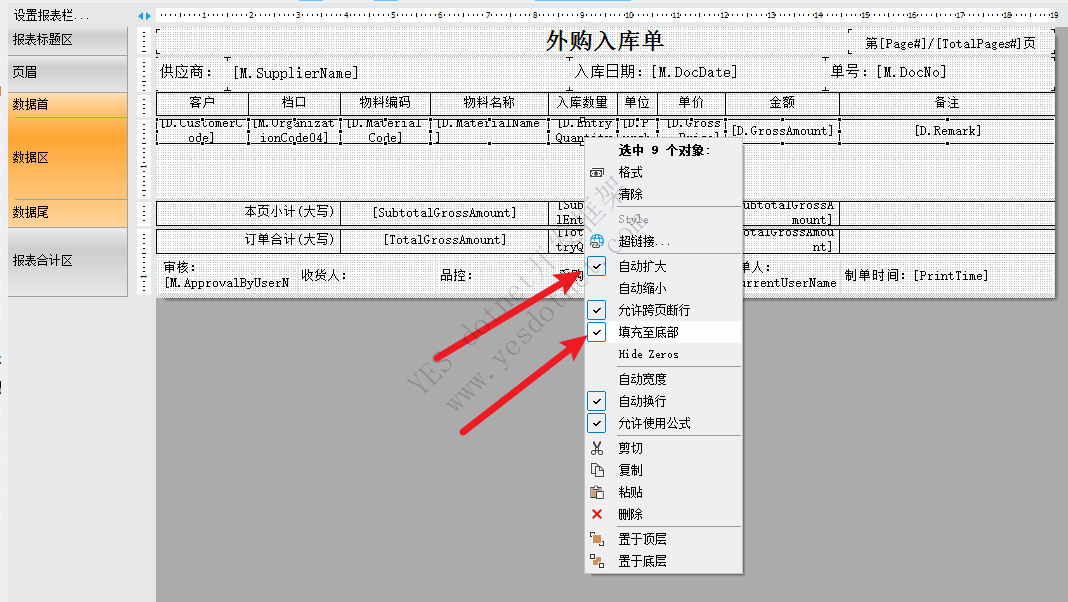Choose 清除 from the context menu
This screenshot has height=602, width=1068.
tap(630, 194)
